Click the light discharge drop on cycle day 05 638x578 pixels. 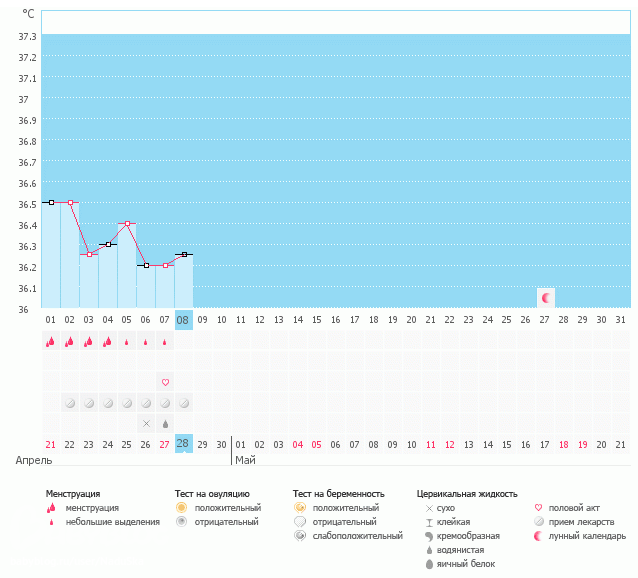coord(126,342)
